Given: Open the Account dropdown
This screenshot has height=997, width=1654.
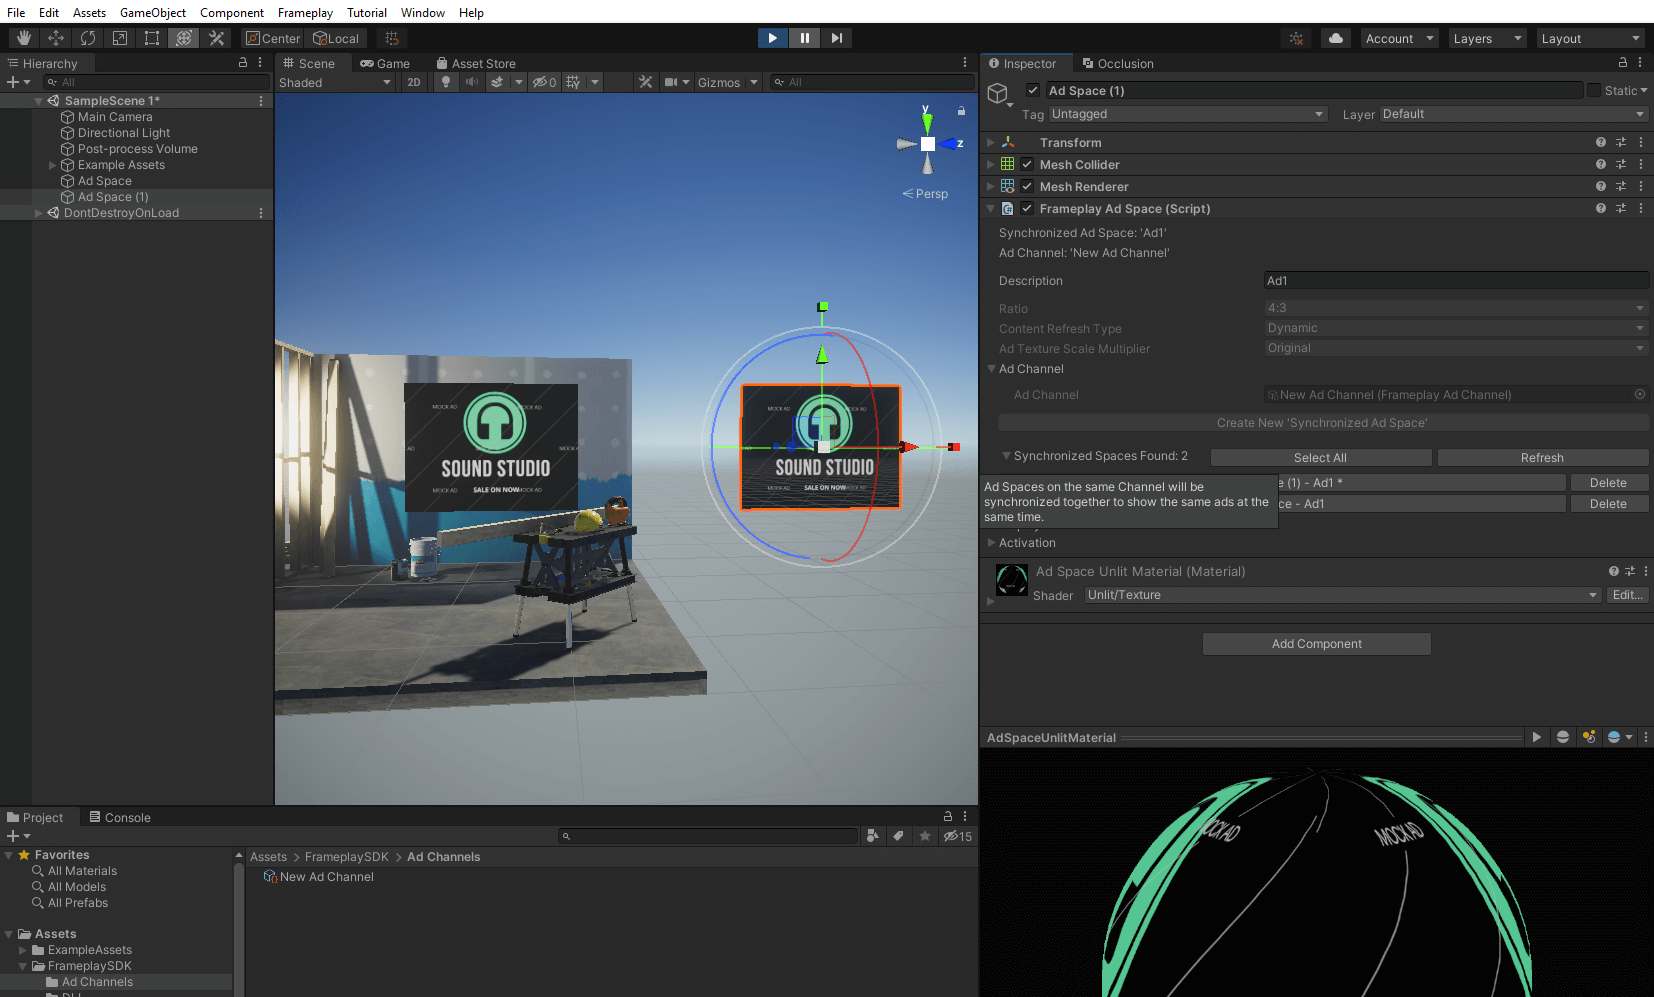Looking at the screenshot, I should click(1399, 38).
